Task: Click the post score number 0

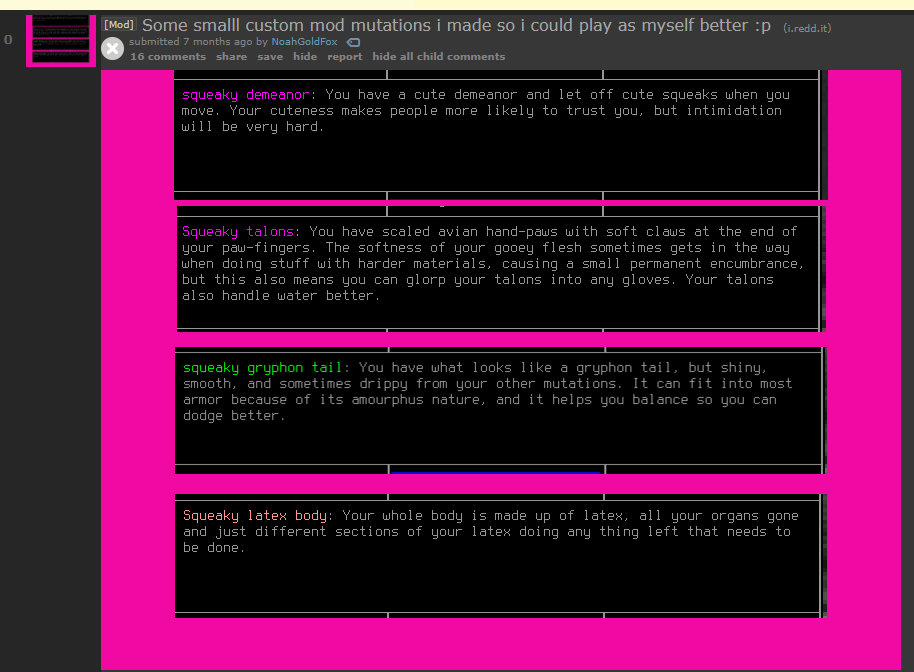Action: (x=8, y=40)
